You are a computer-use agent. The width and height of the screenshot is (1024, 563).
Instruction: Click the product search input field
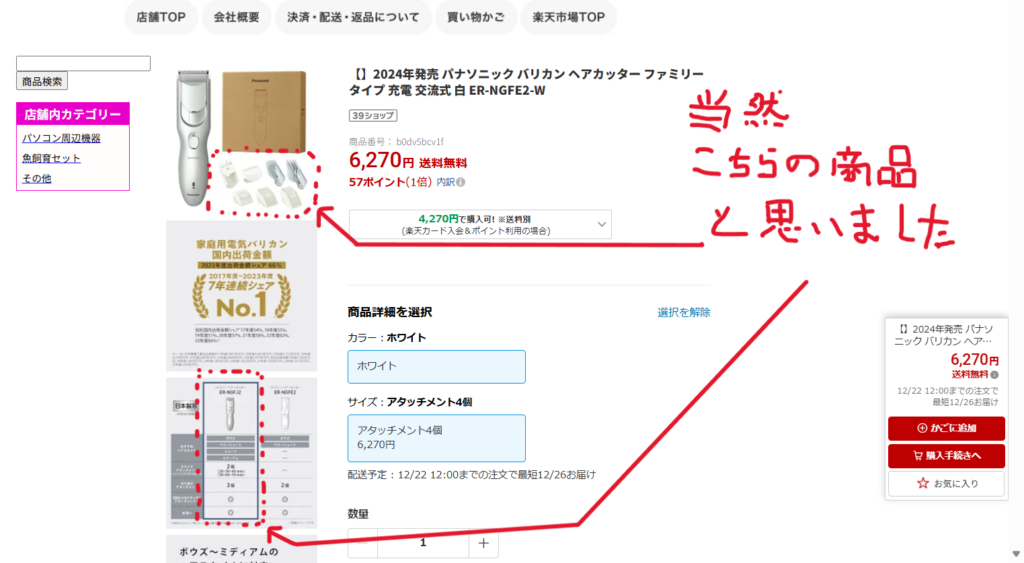pos(83,63)
